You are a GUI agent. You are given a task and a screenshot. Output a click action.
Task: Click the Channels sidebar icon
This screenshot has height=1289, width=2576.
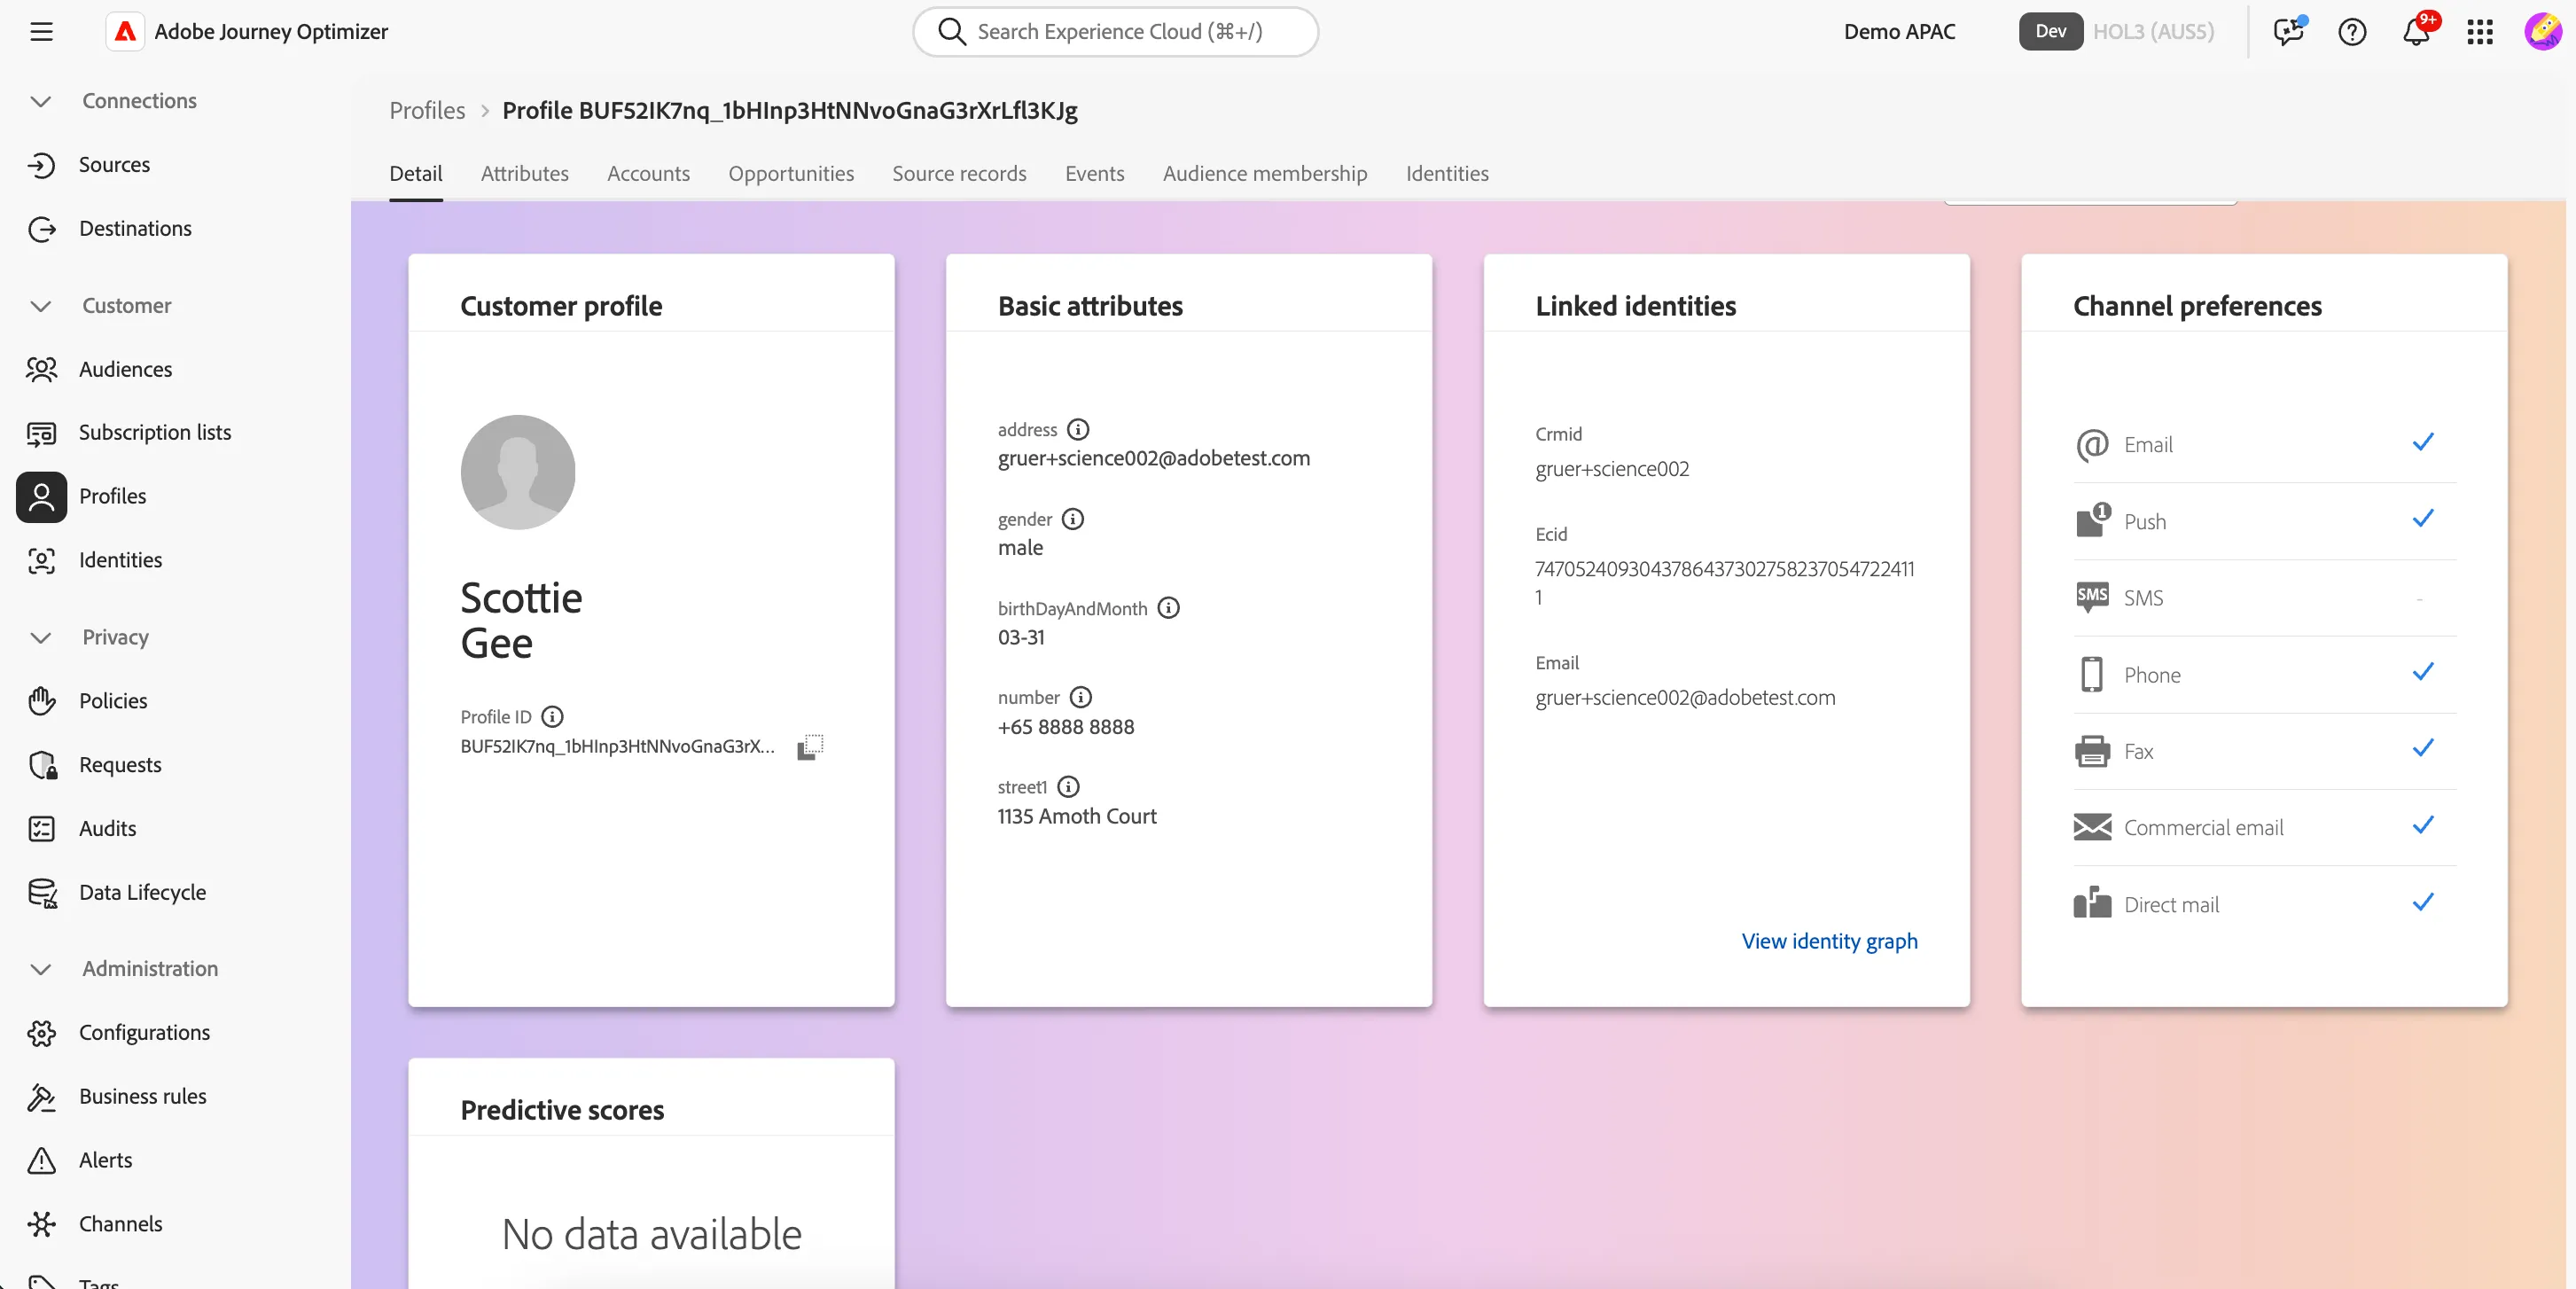coord(41,1224)
